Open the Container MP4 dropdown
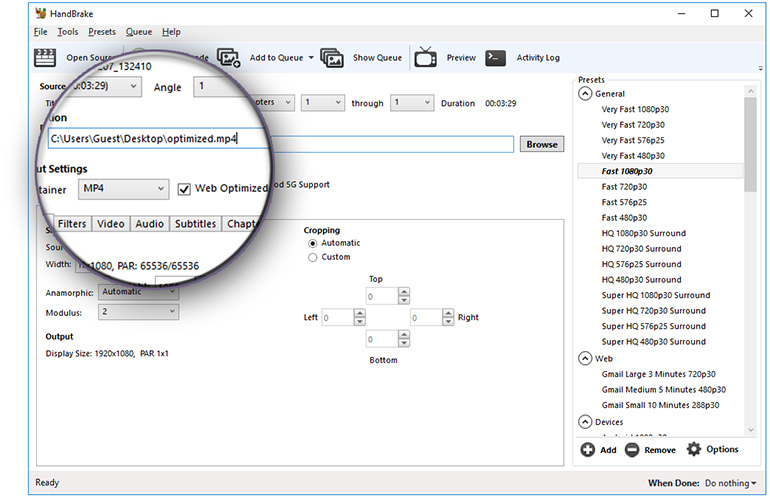Image resolution: width=770 pixels, height=498 pixels. (124, 189)
